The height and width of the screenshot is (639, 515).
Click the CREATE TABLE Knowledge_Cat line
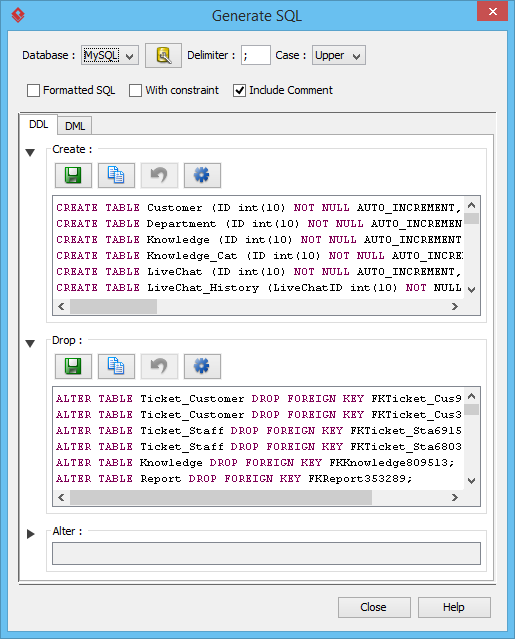259,256
